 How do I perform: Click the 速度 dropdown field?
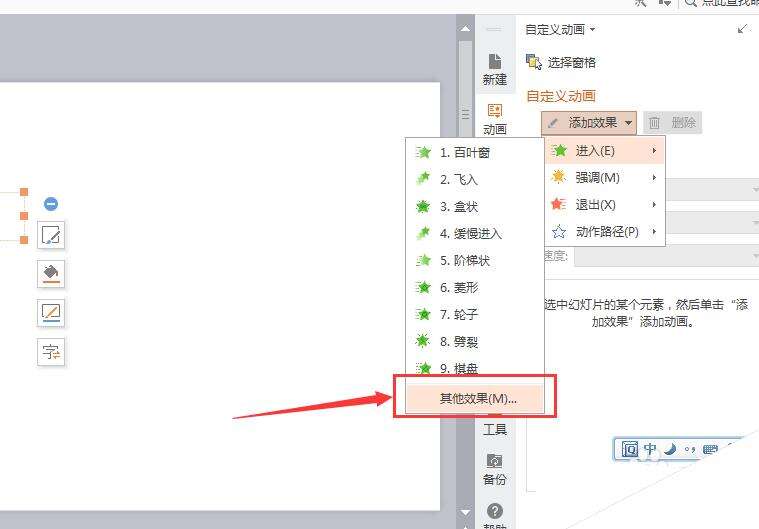pos(666,256)
